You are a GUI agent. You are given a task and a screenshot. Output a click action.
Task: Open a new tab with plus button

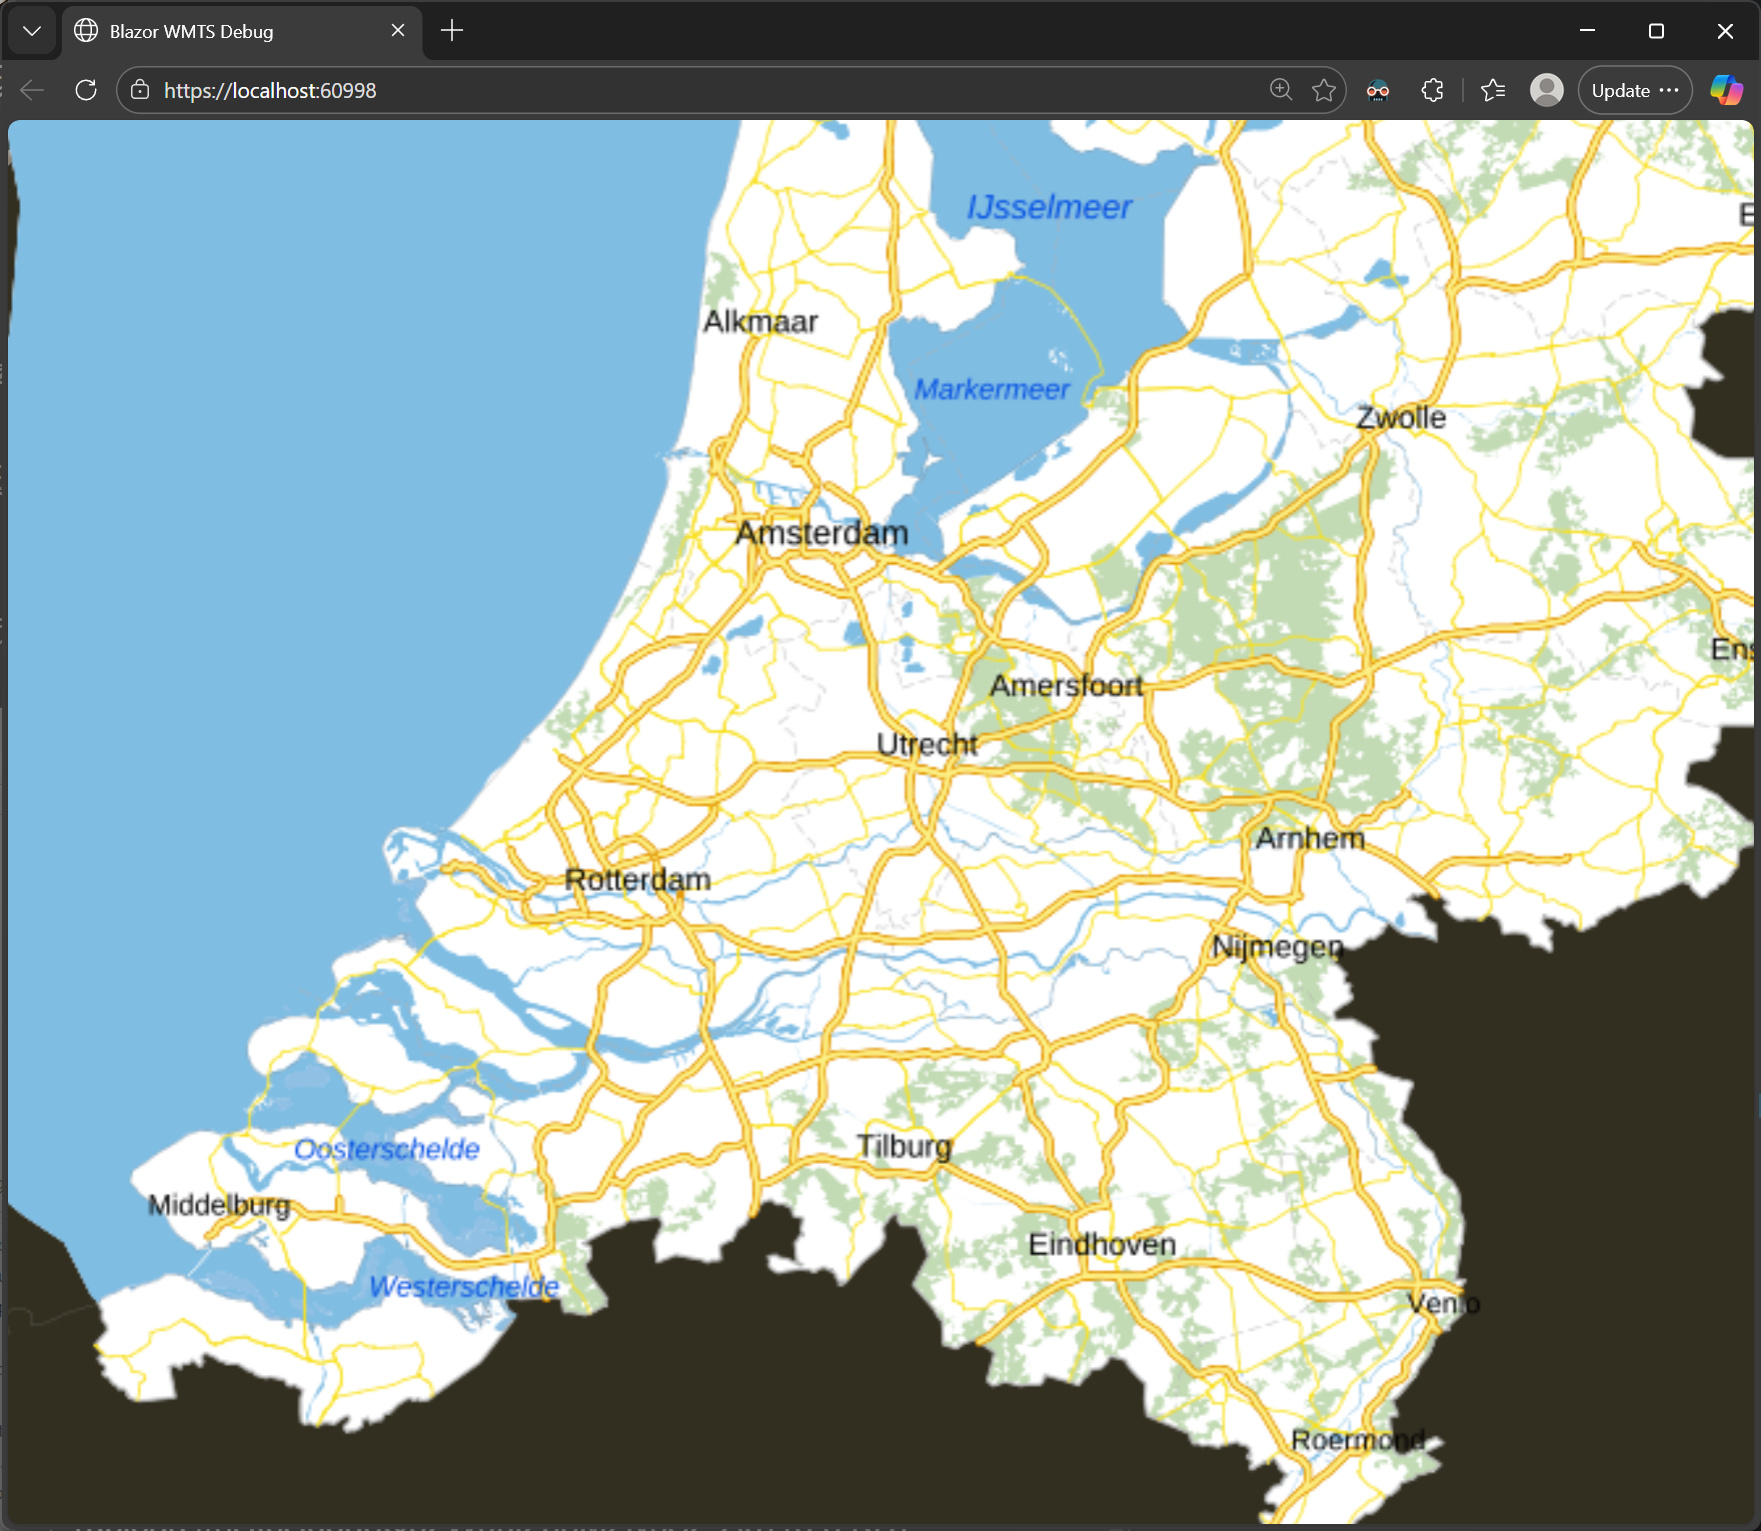(x=452, y=31)
